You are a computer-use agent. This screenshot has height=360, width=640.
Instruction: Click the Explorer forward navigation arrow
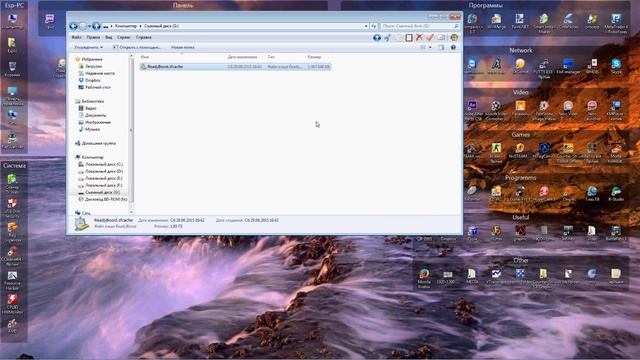83,26
